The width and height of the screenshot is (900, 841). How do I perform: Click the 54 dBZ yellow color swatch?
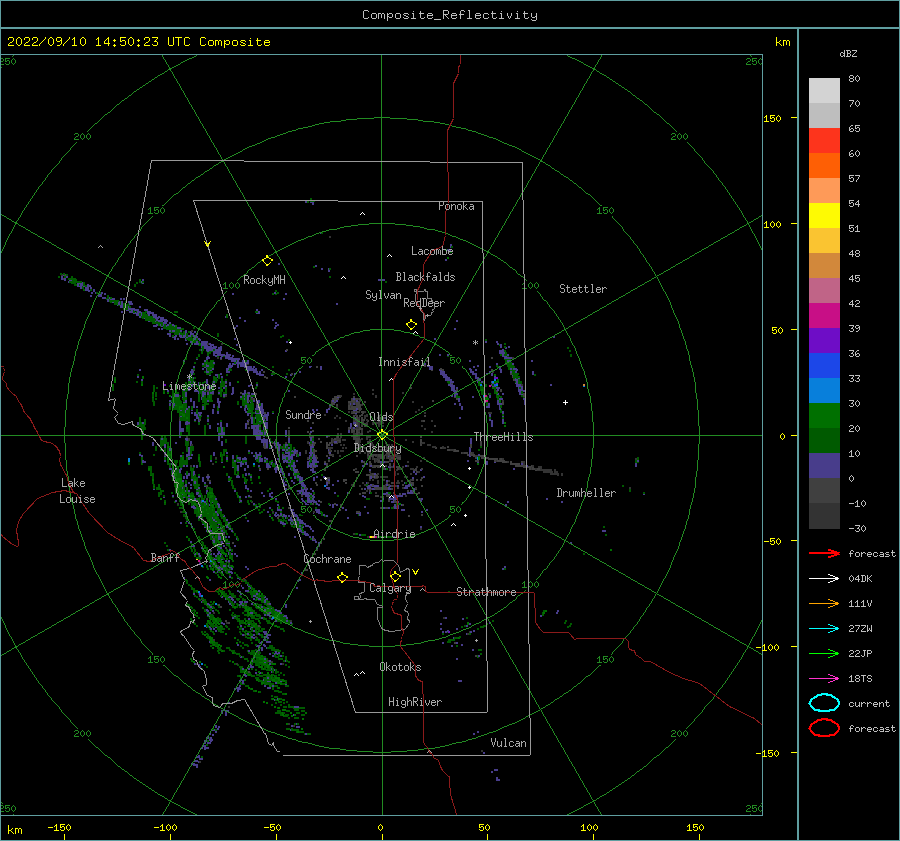click(824, 216)
